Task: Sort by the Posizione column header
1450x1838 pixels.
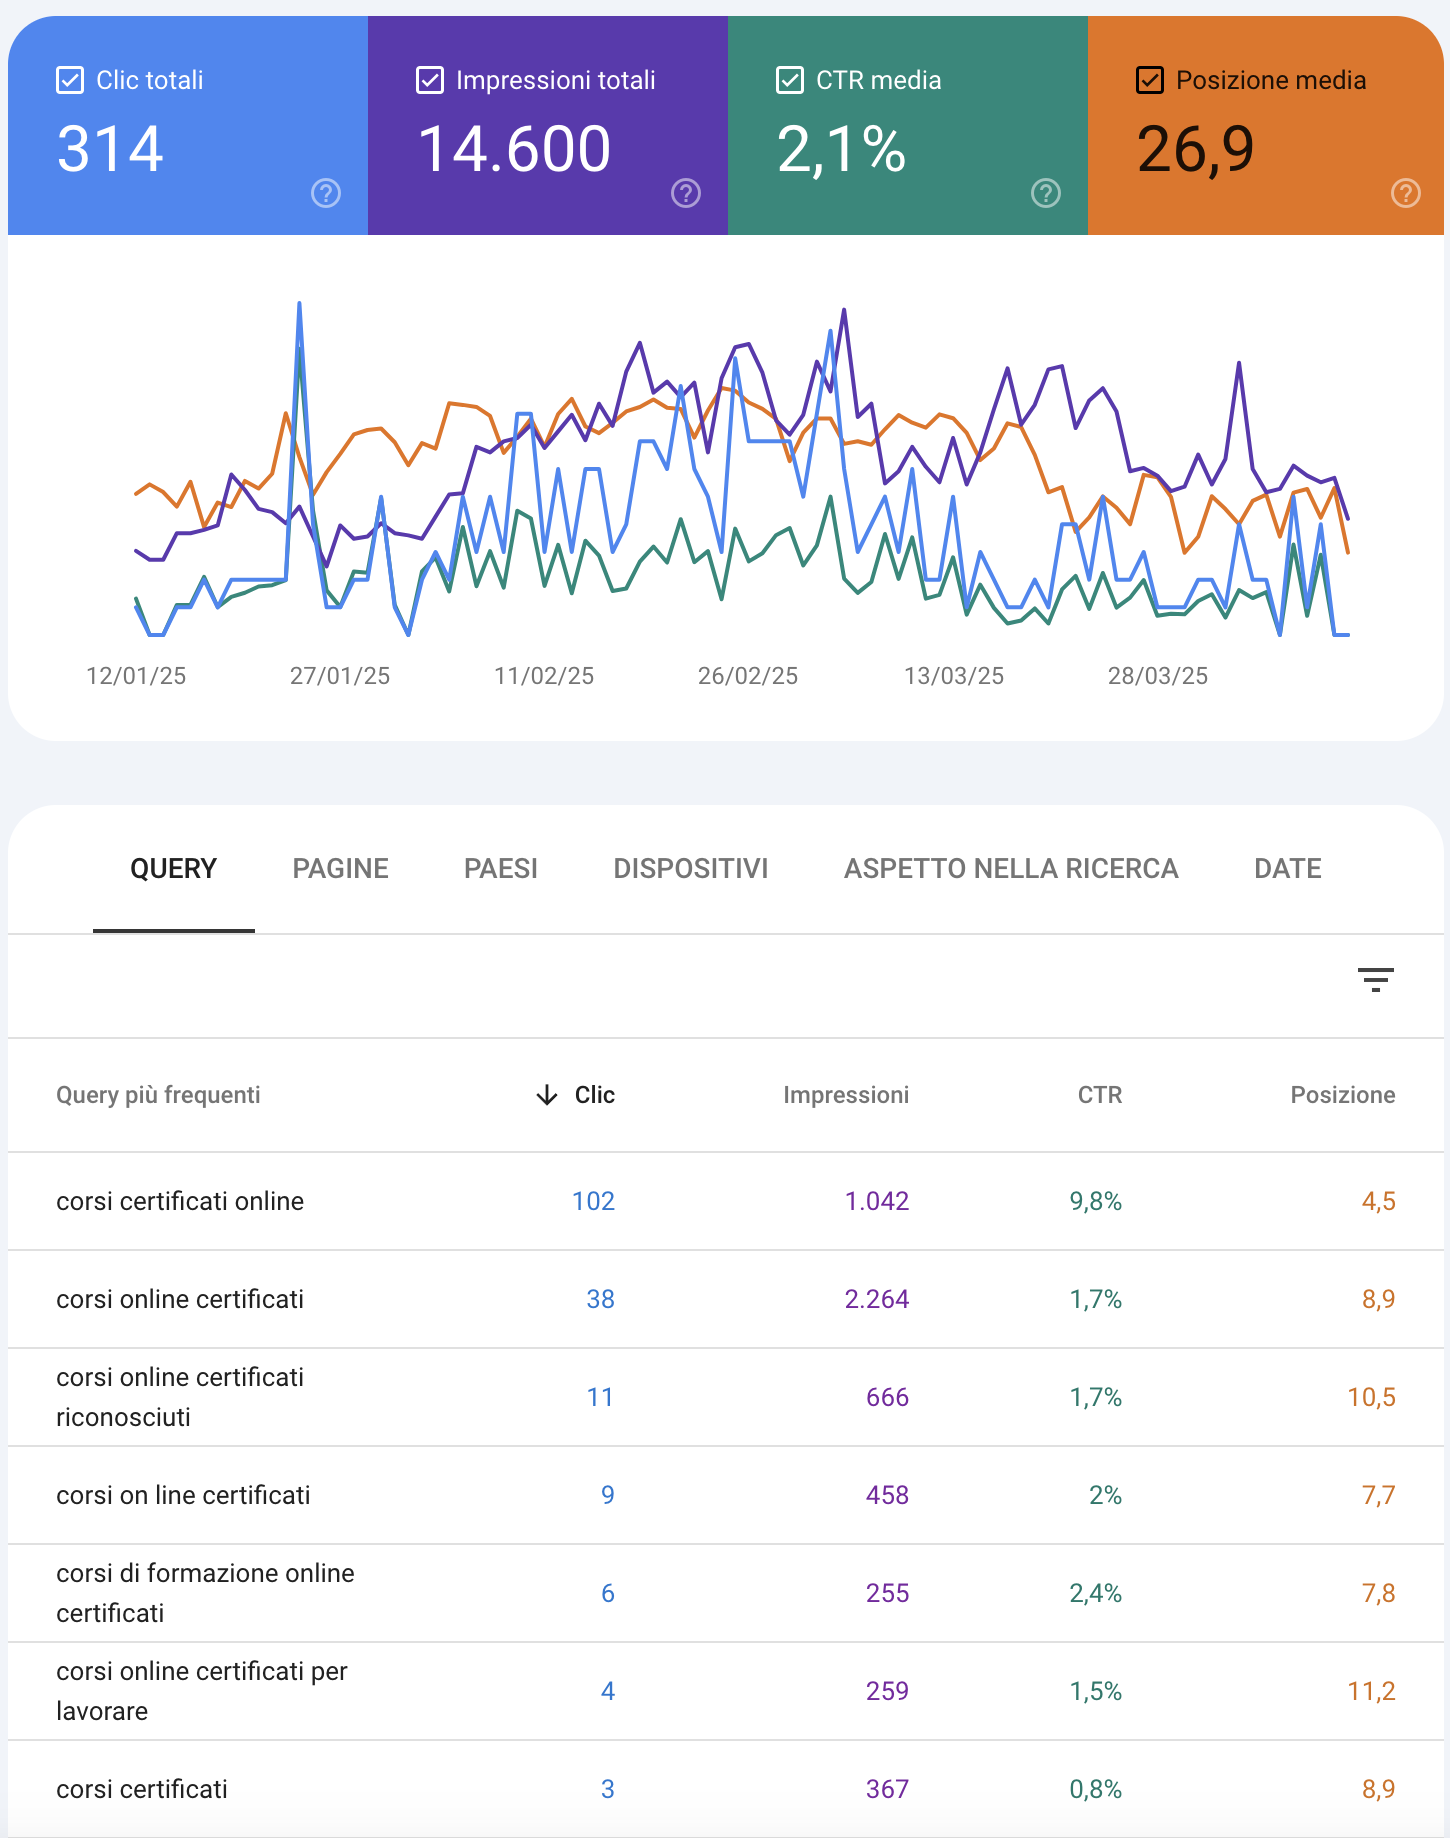Action: click(x=1342, y=1095)
